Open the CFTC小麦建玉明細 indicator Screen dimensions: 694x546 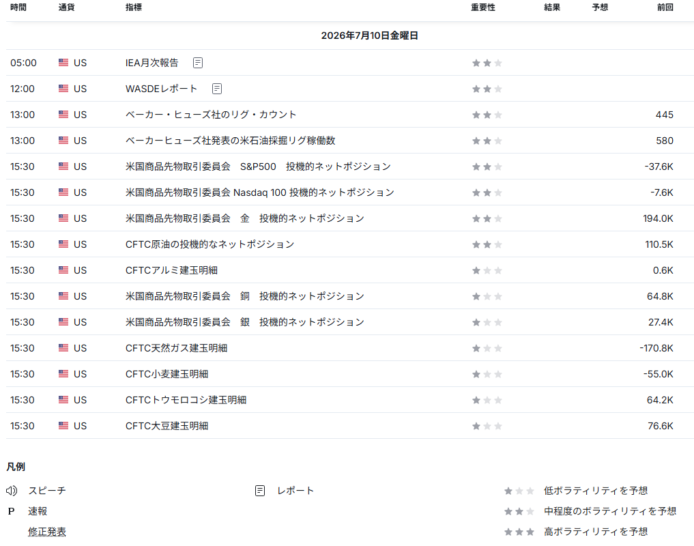tap(167, 374)
